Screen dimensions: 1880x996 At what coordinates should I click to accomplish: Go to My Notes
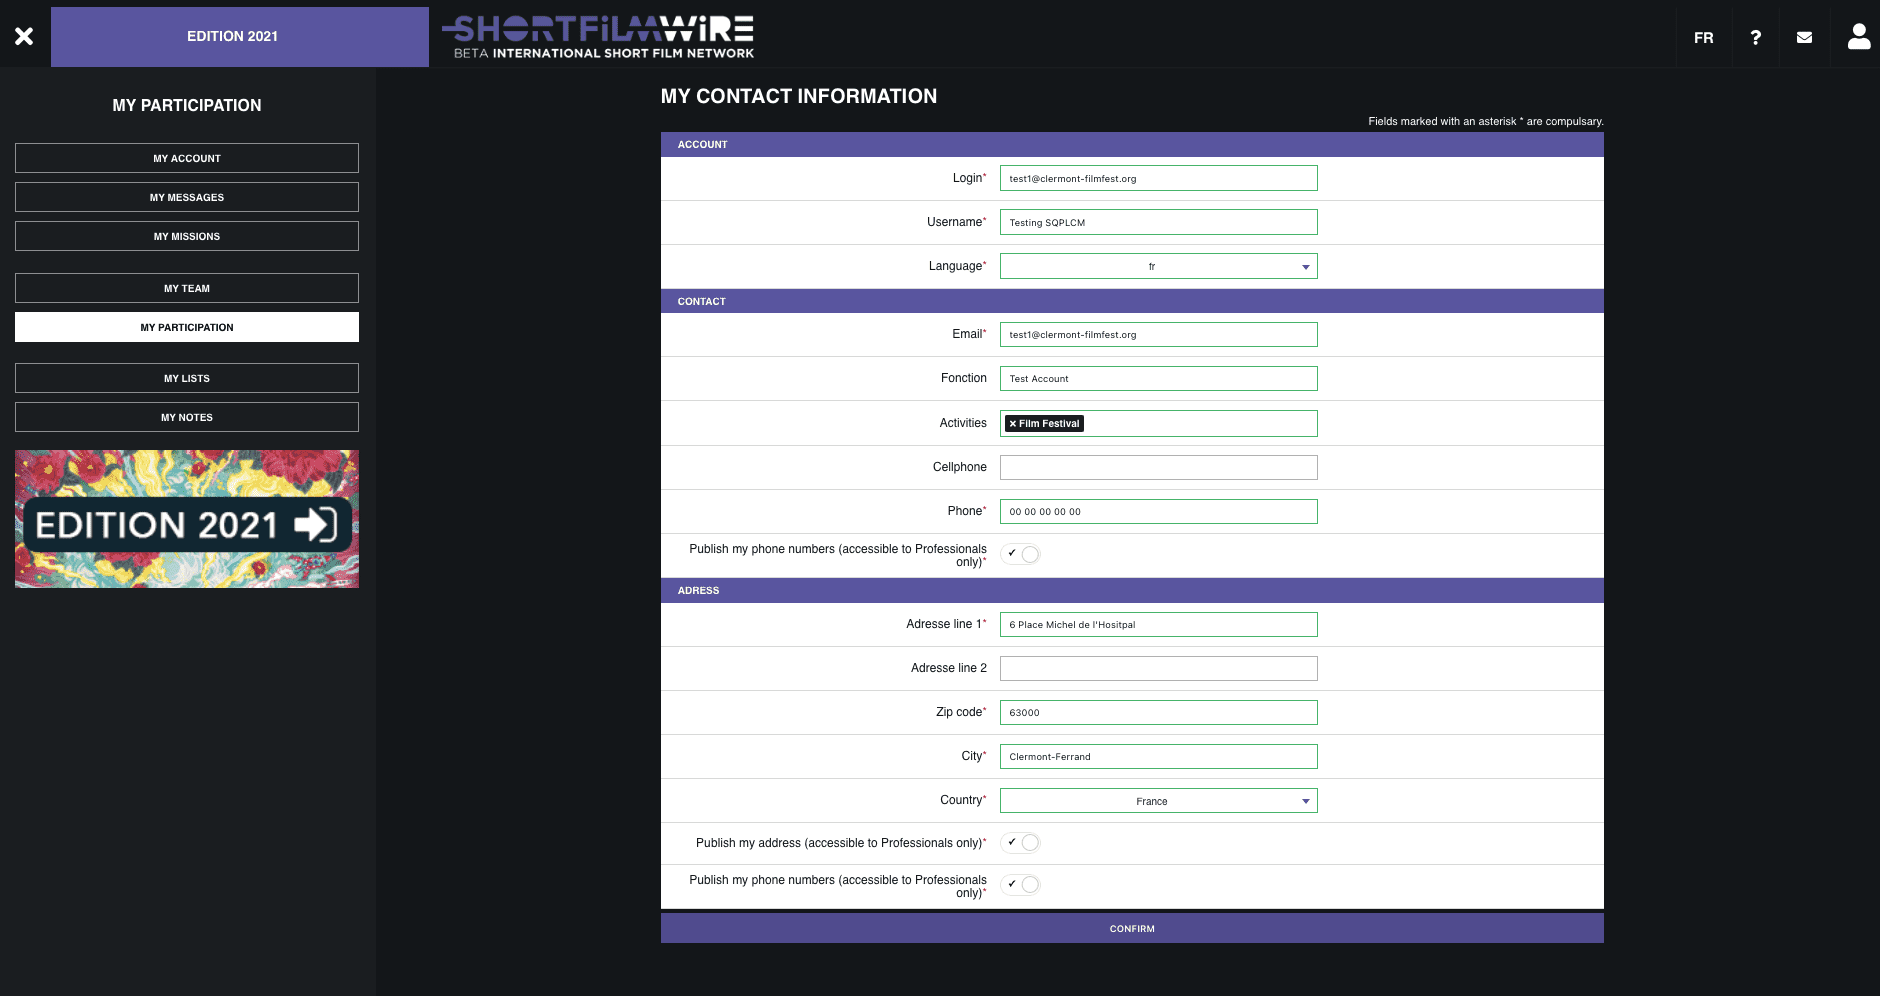point(187,417)
